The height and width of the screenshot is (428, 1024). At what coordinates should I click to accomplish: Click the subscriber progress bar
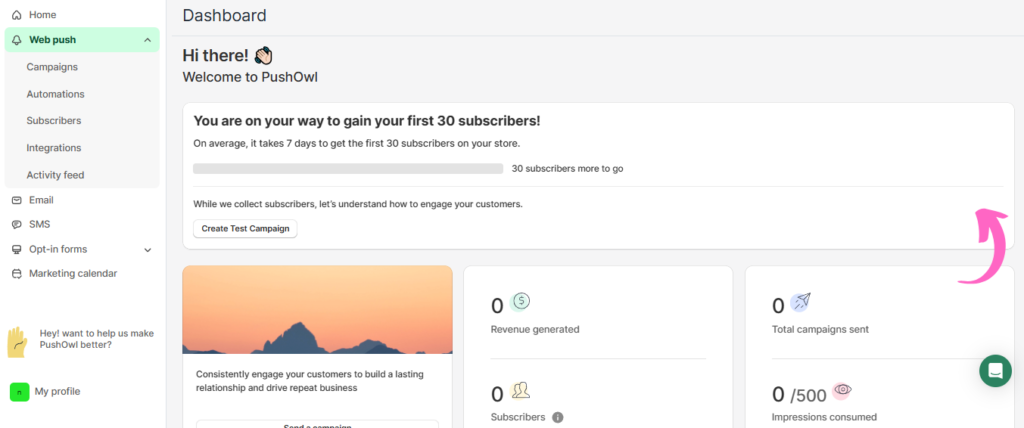[x=348, y=169]
